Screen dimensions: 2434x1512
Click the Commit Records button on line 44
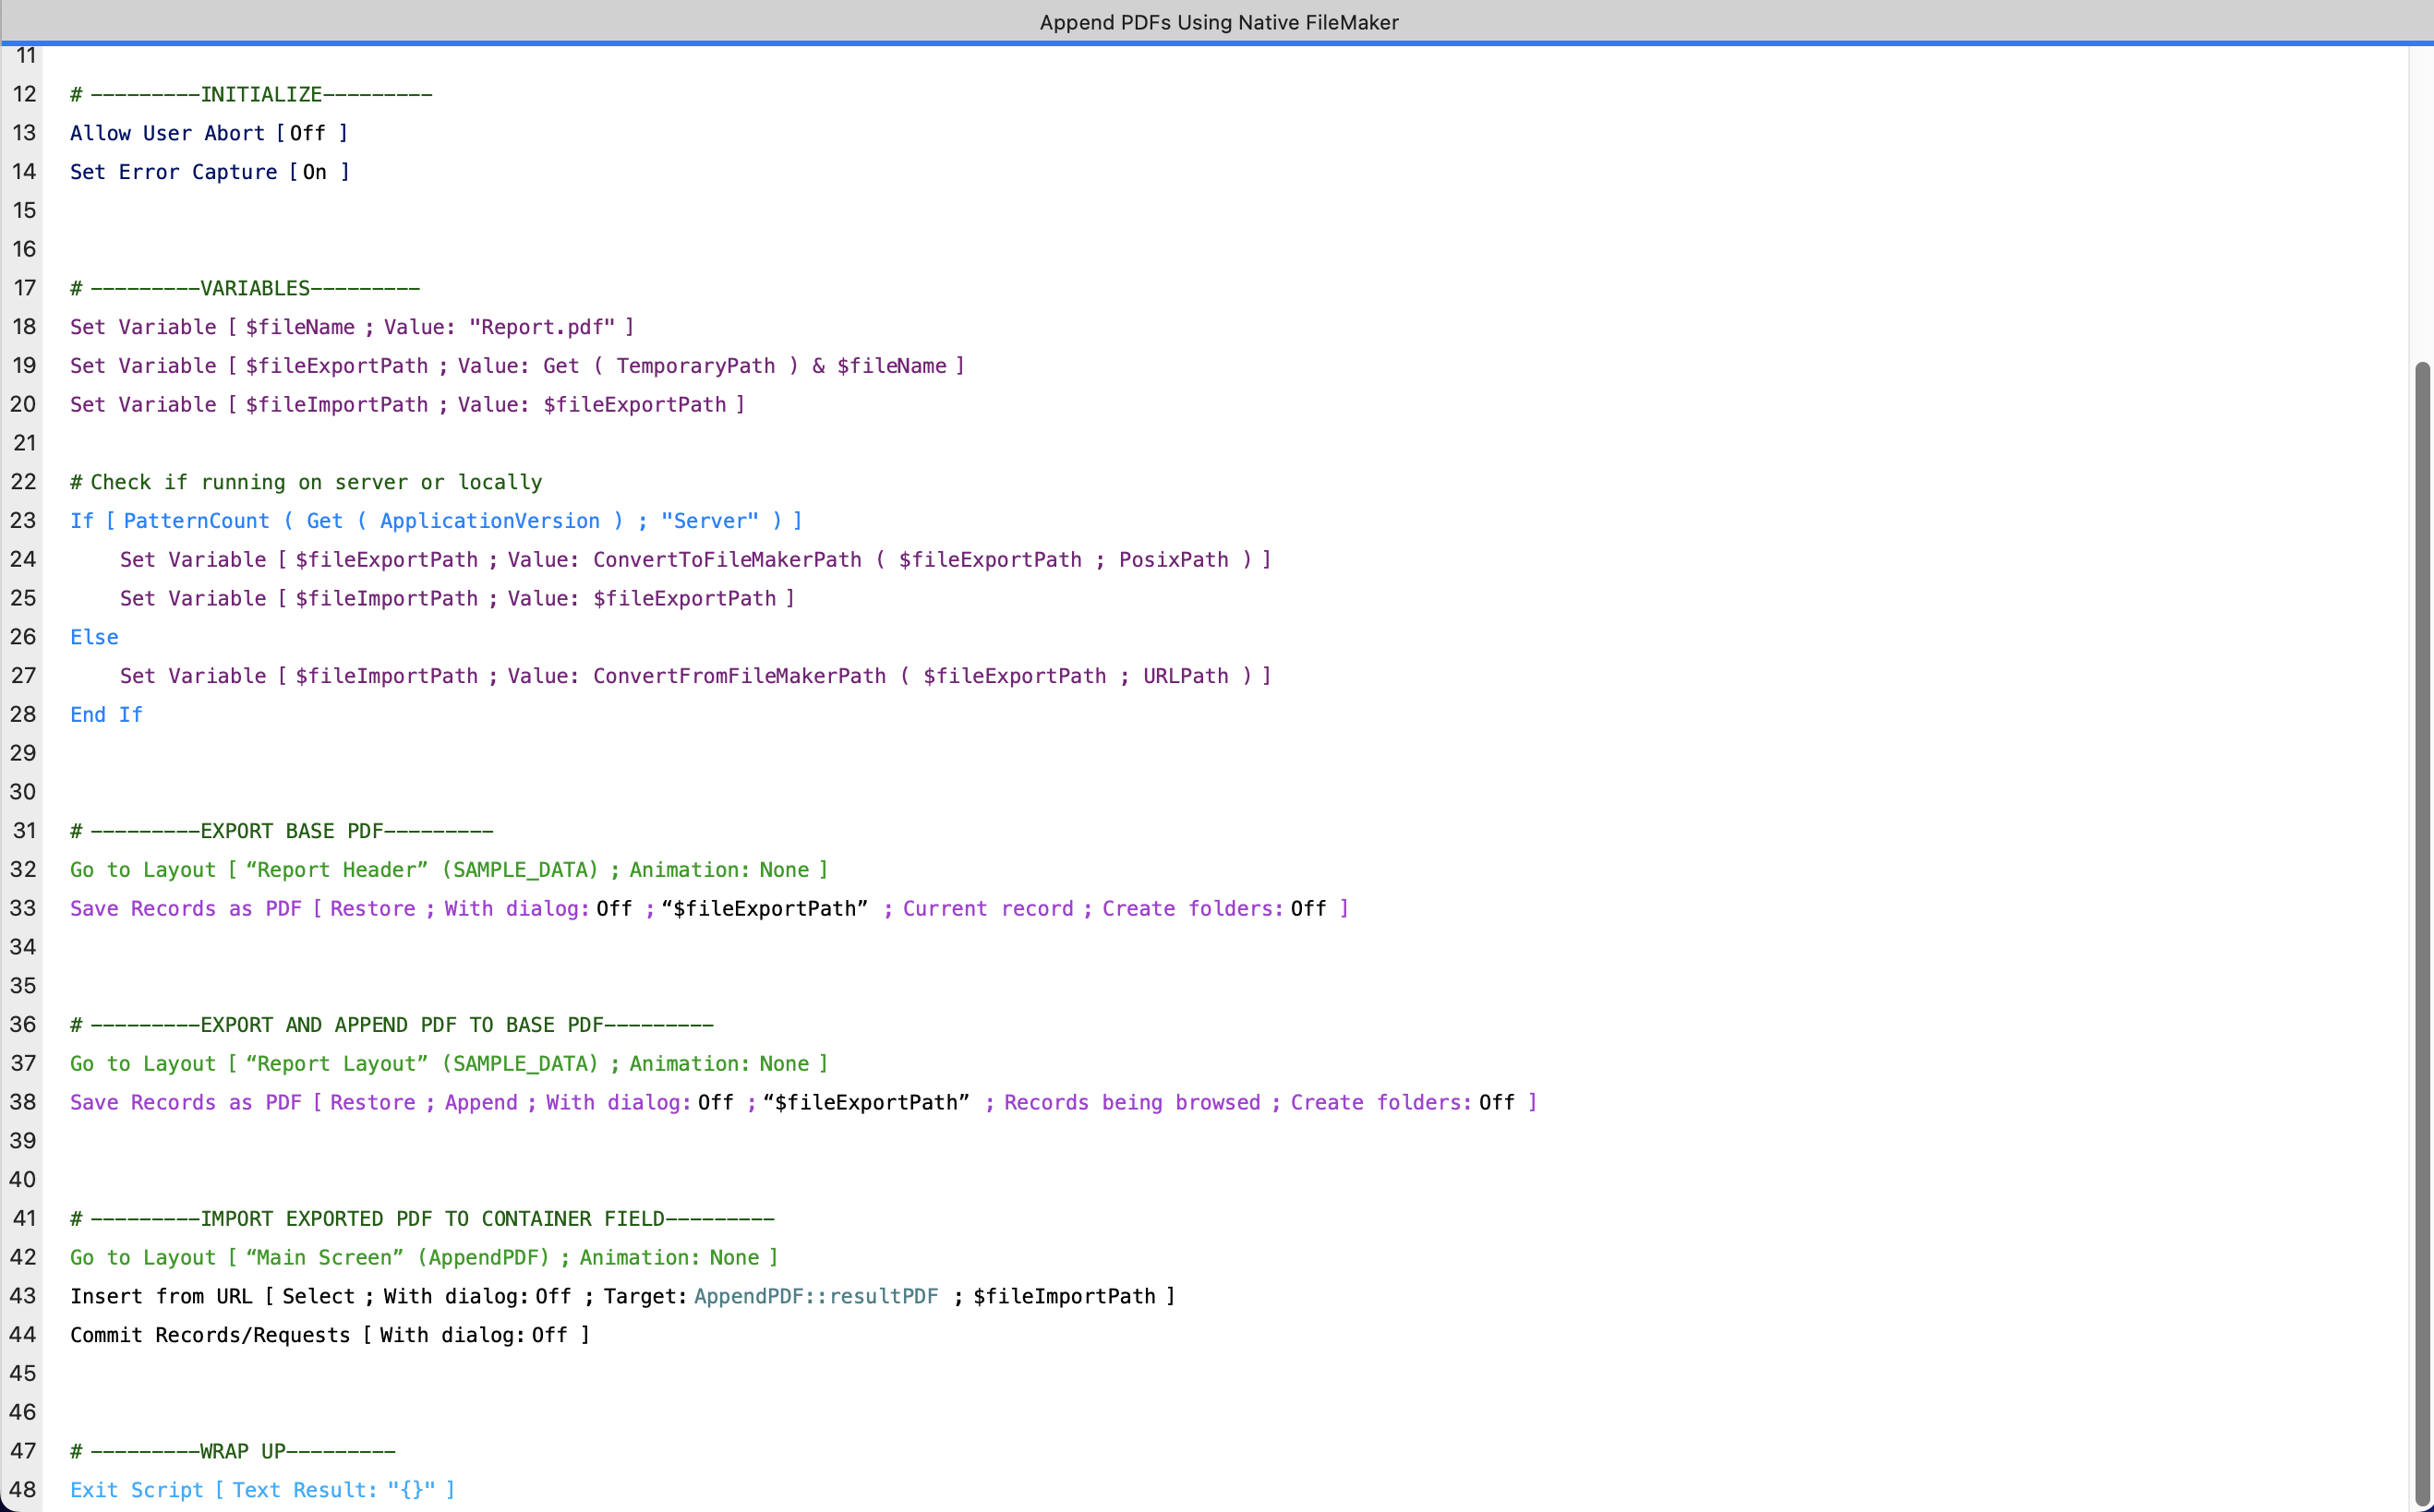coord(330,1335)
